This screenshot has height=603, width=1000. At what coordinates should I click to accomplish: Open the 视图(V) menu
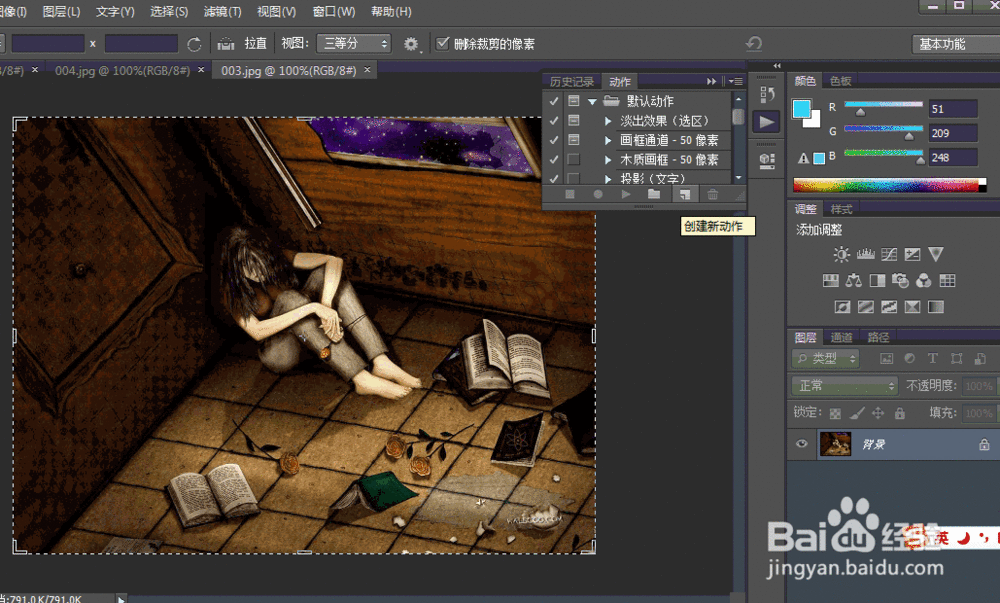[x=277, y=11]
